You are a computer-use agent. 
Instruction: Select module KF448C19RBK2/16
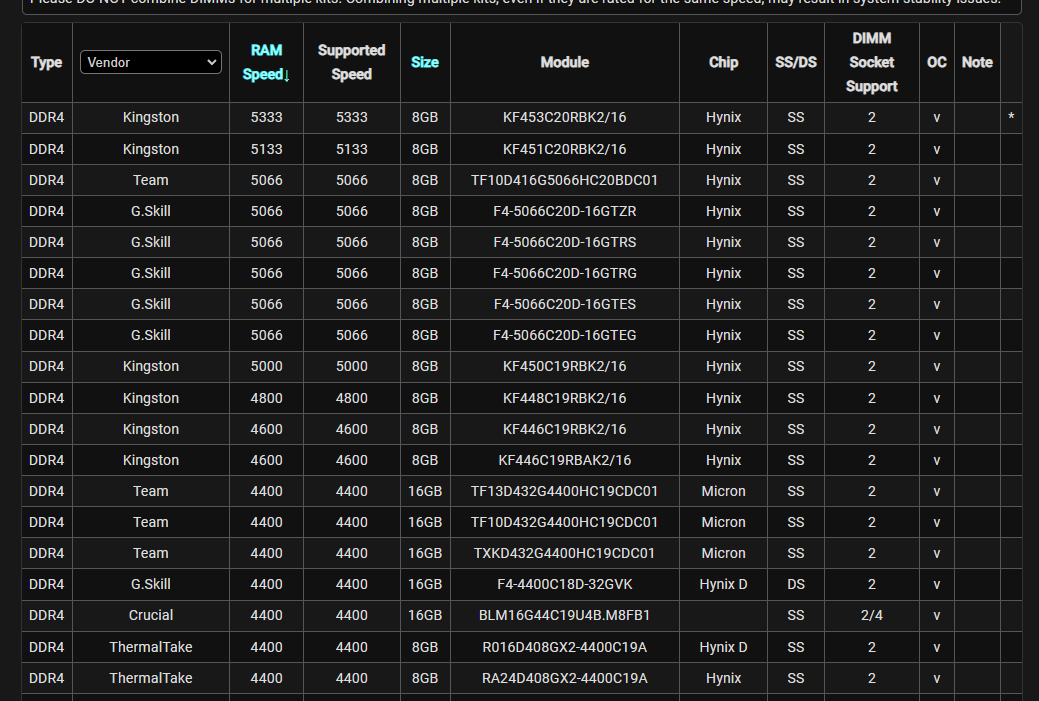click(565, 398)
